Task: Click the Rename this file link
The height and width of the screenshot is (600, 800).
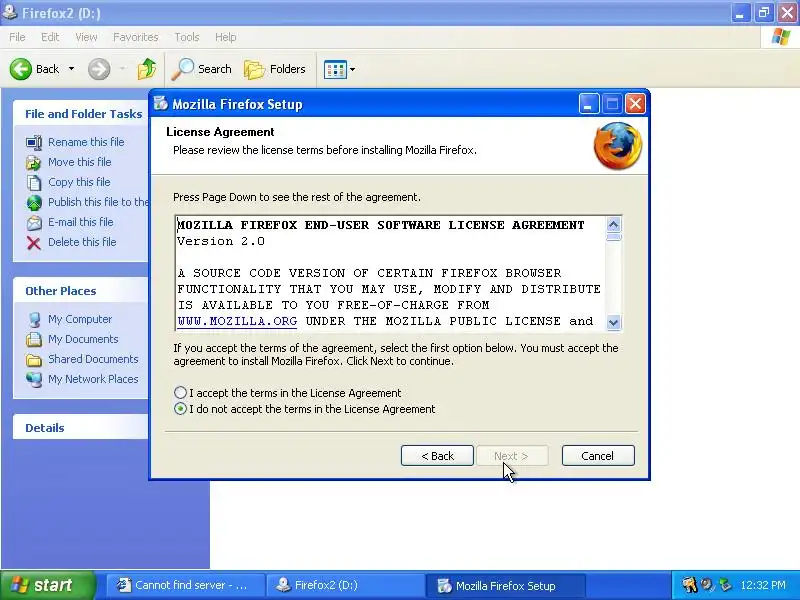Action: [86, 142]
